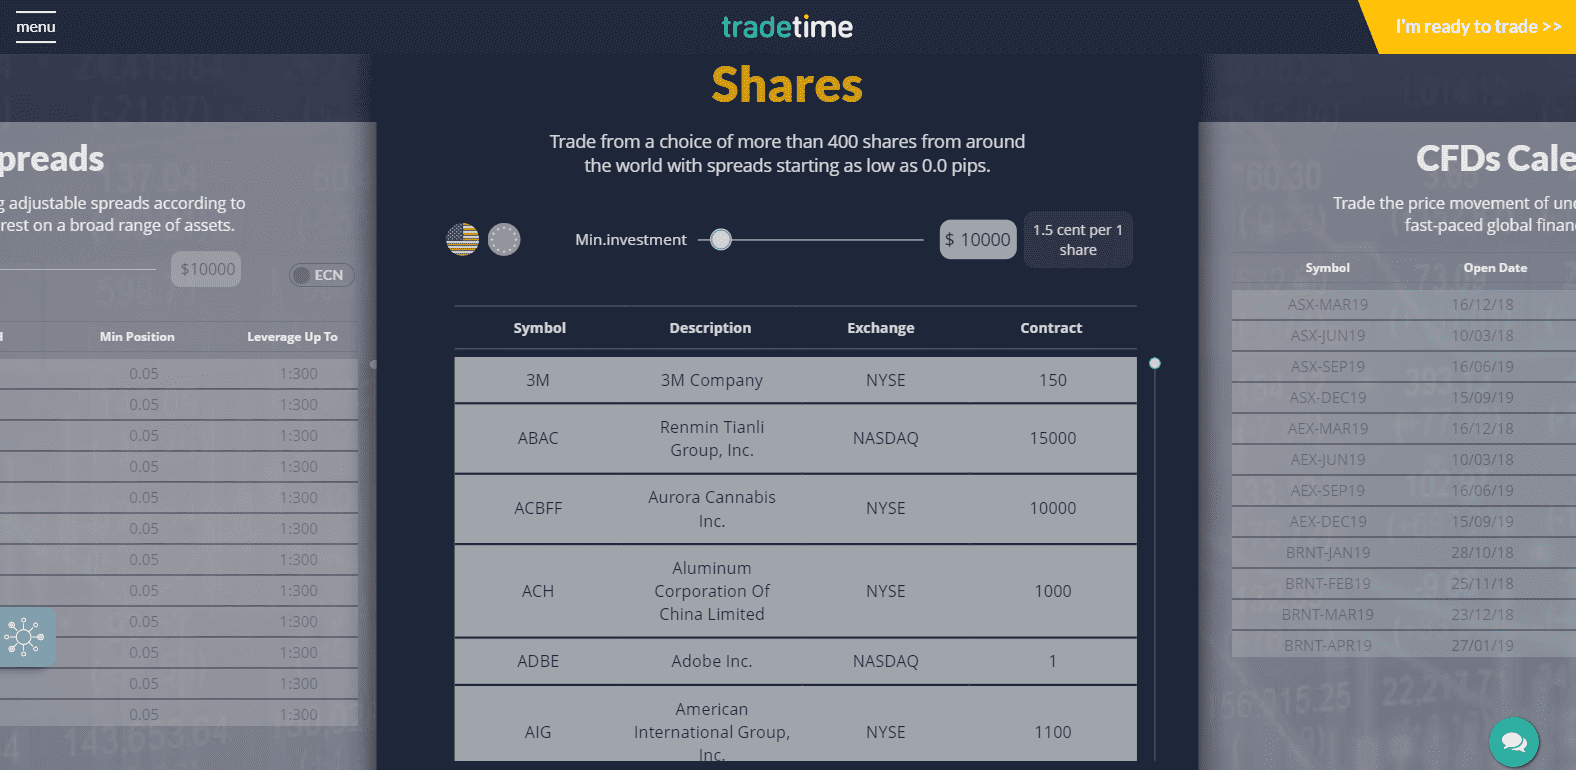This screenshot has height=770, width=1576.
Task: Click the $ 10000 investment amount field
Action: (978, 240)
